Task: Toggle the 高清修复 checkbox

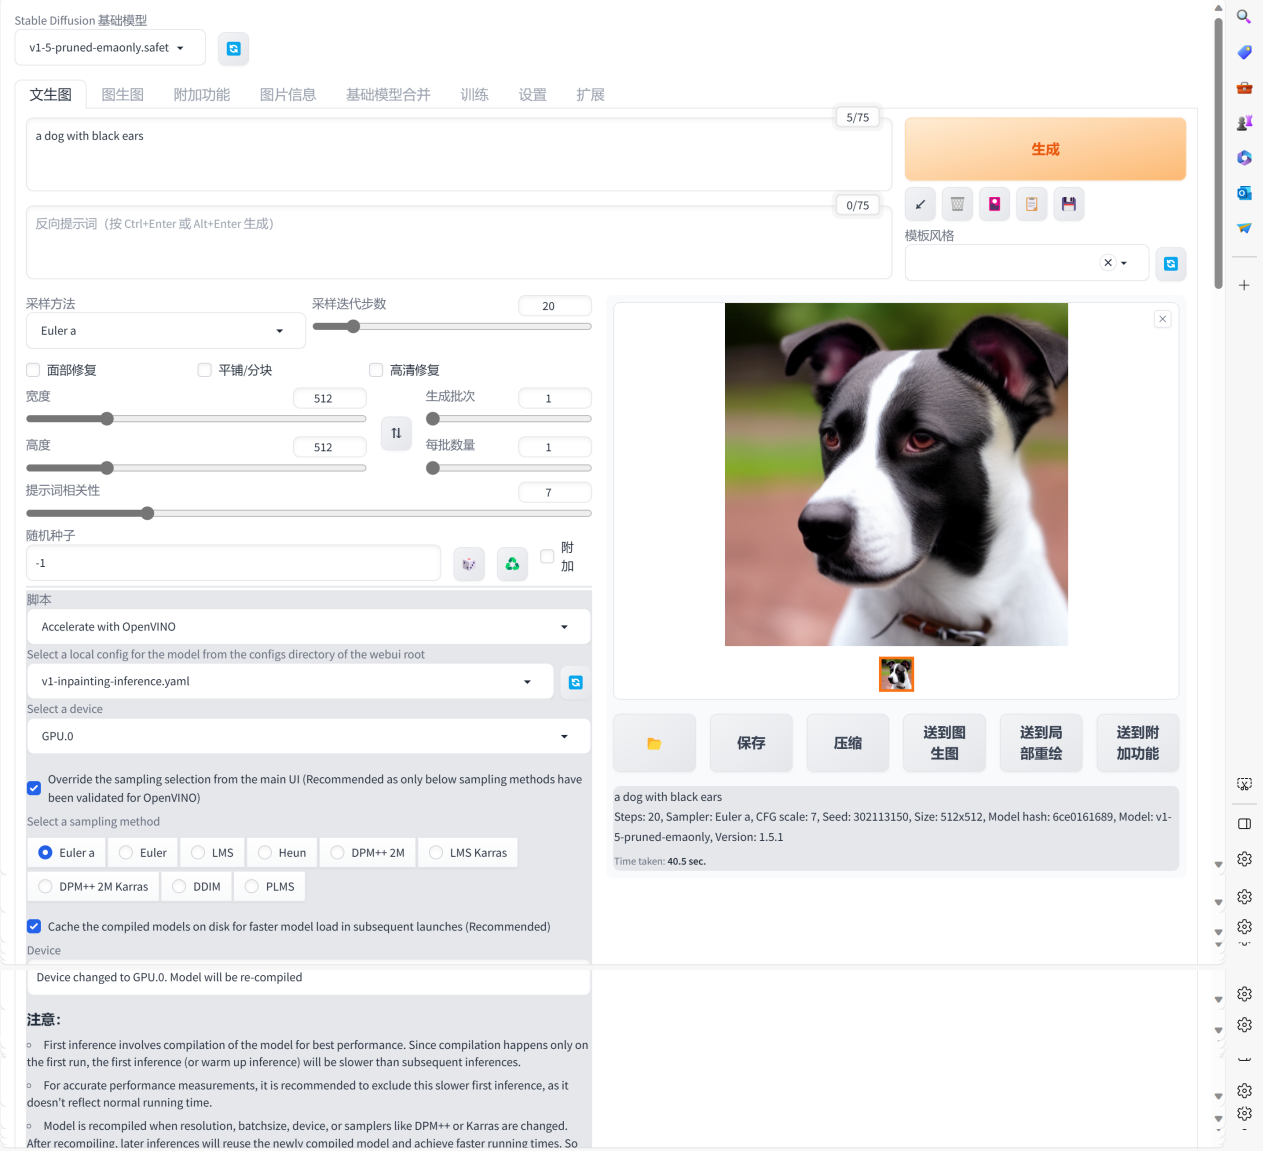Action: (377, 370)
